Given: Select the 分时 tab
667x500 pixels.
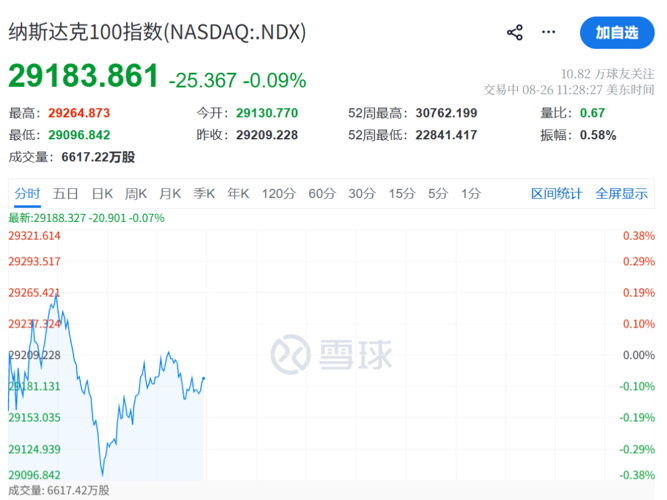Looking at the screenshot, I should [x=27, y=194].
